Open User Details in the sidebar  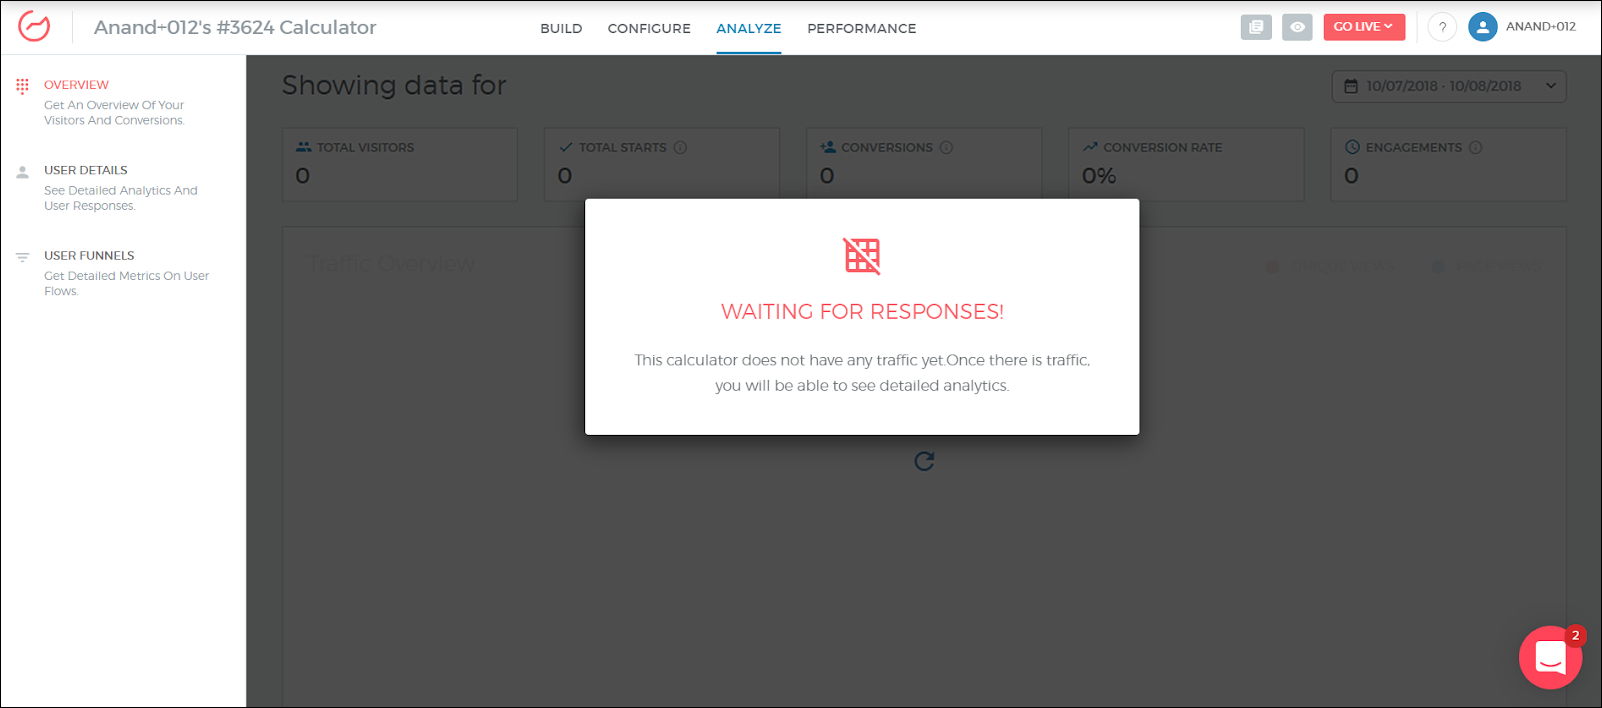pos(86,170)
